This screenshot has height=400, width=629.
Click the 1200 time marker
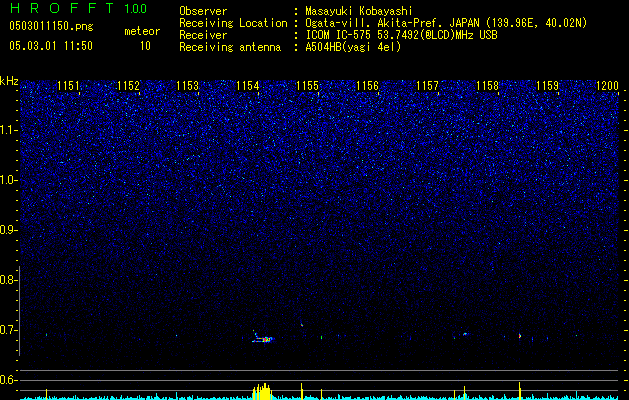(607, 86)
